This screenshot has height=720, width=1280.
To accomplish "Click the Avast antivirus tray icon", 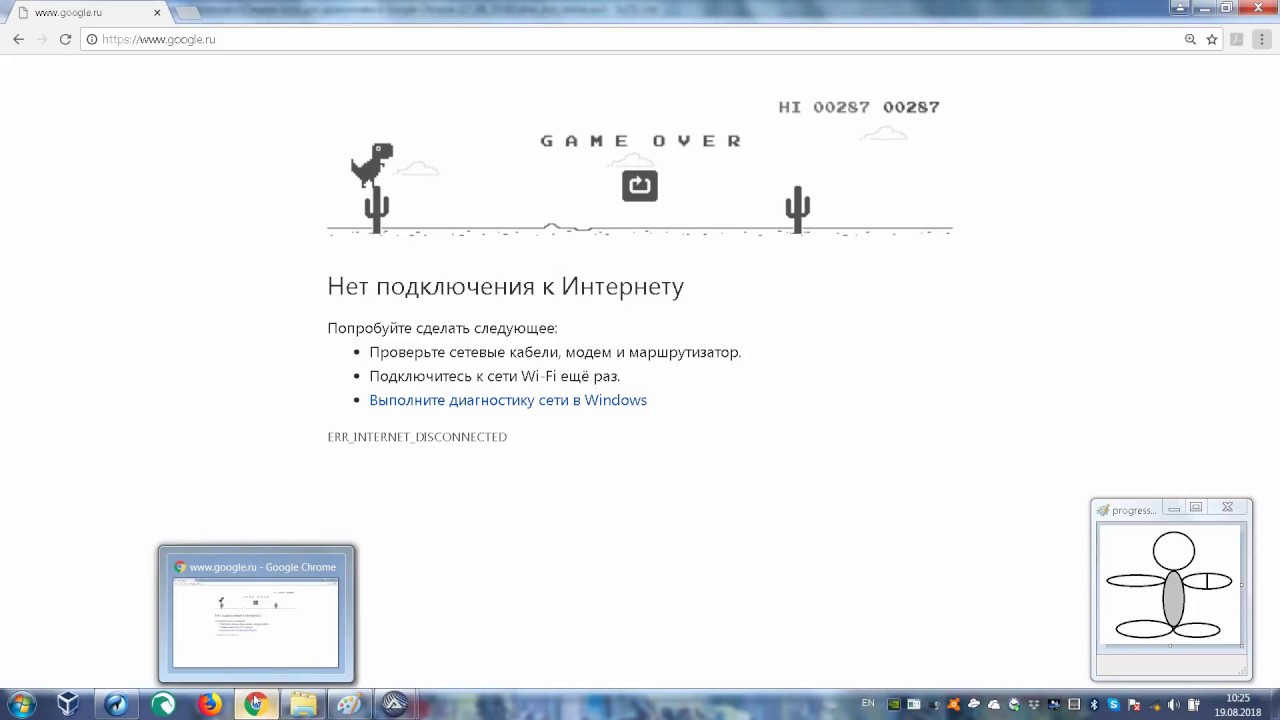I will [953, 704].
